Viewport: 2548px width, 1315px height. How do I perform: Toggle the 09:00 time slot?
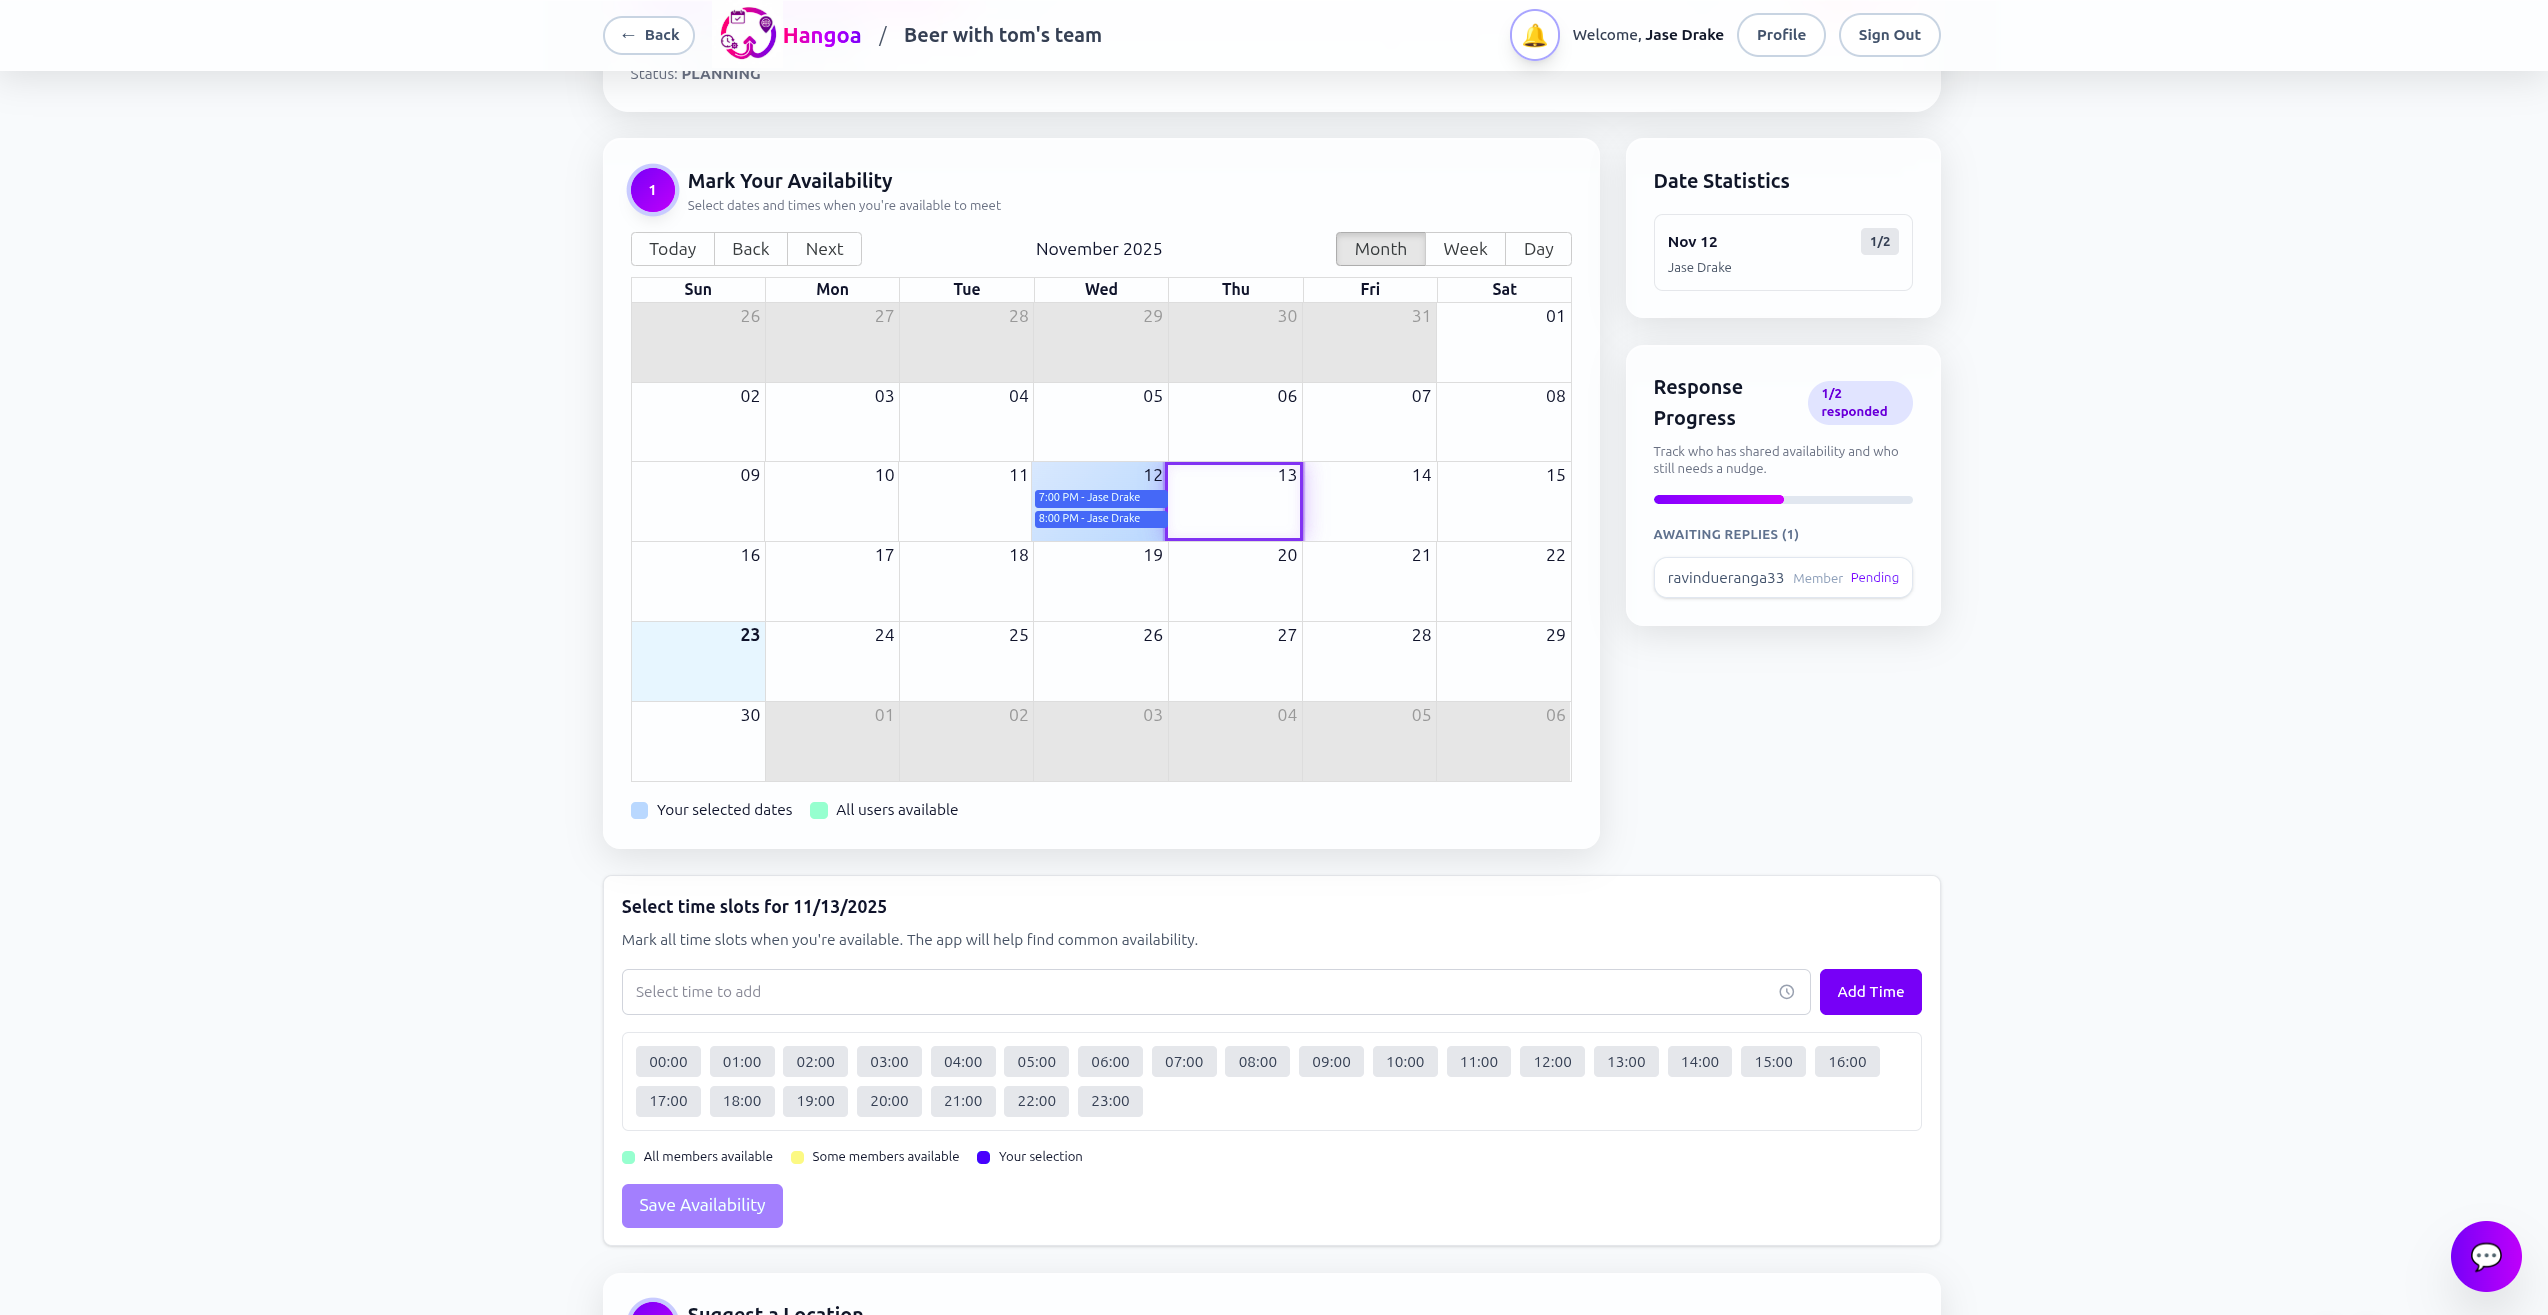tap(1331, 1061)
